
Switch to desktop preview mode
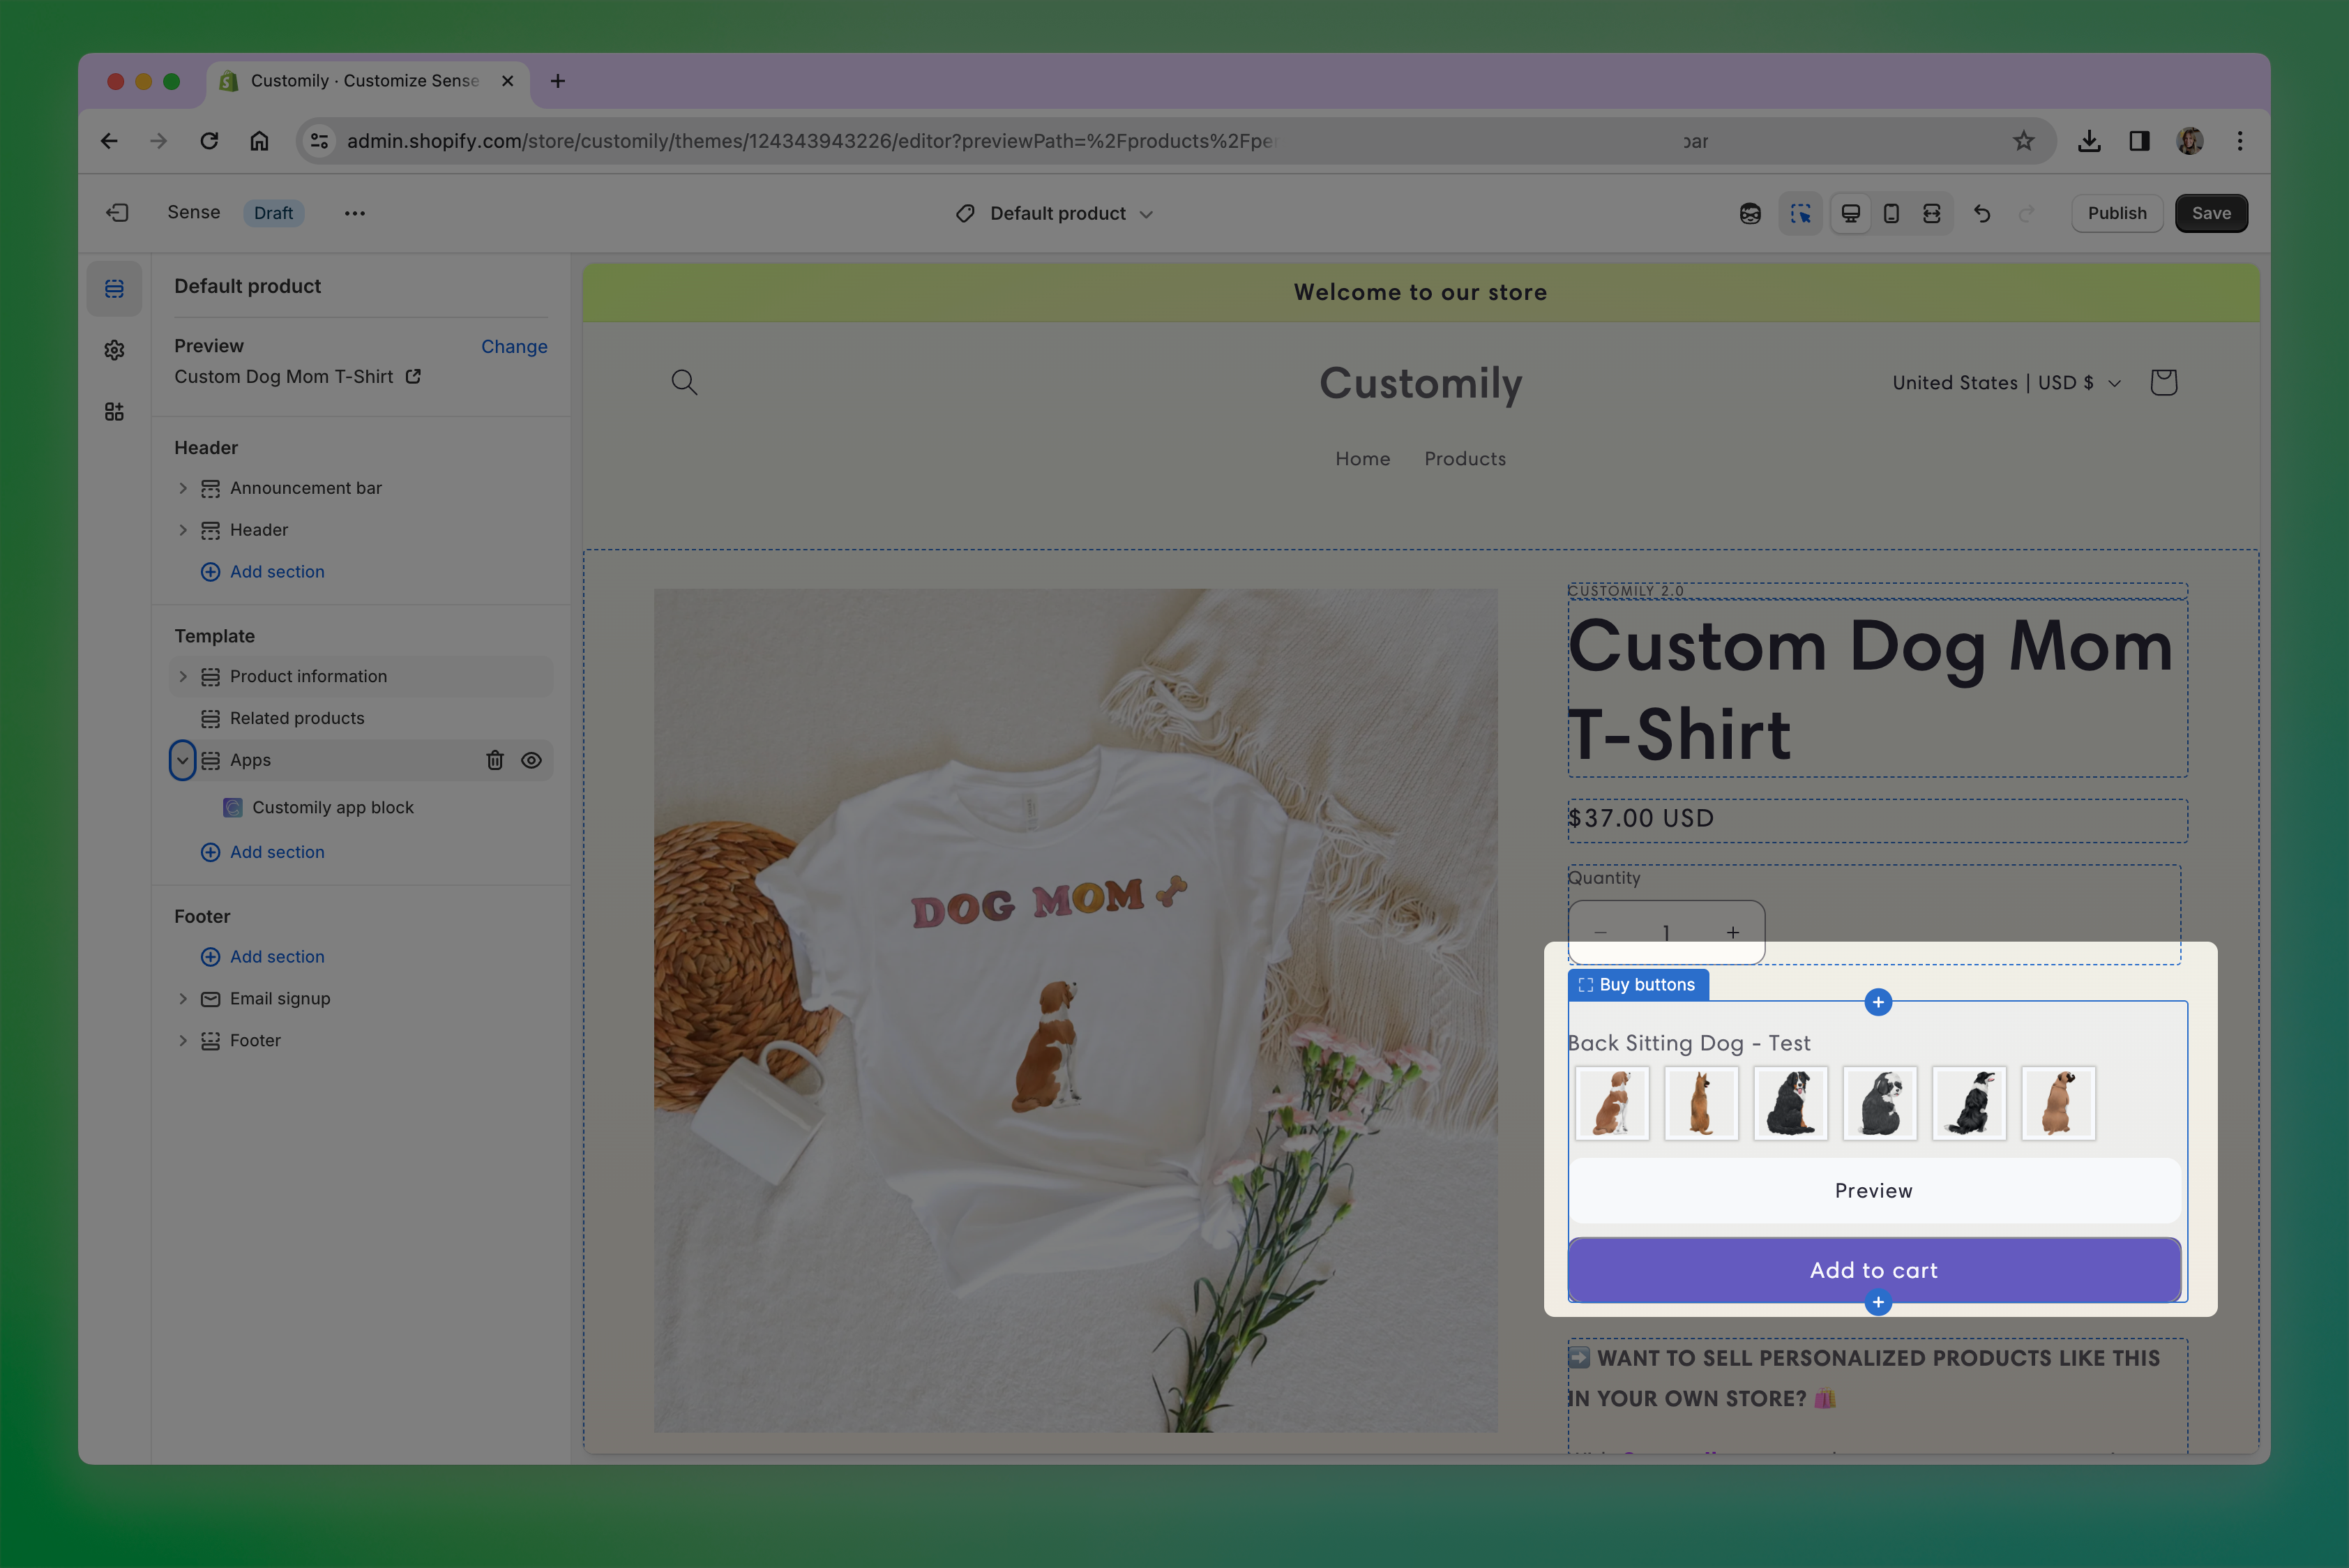[x=1850, y=213]
